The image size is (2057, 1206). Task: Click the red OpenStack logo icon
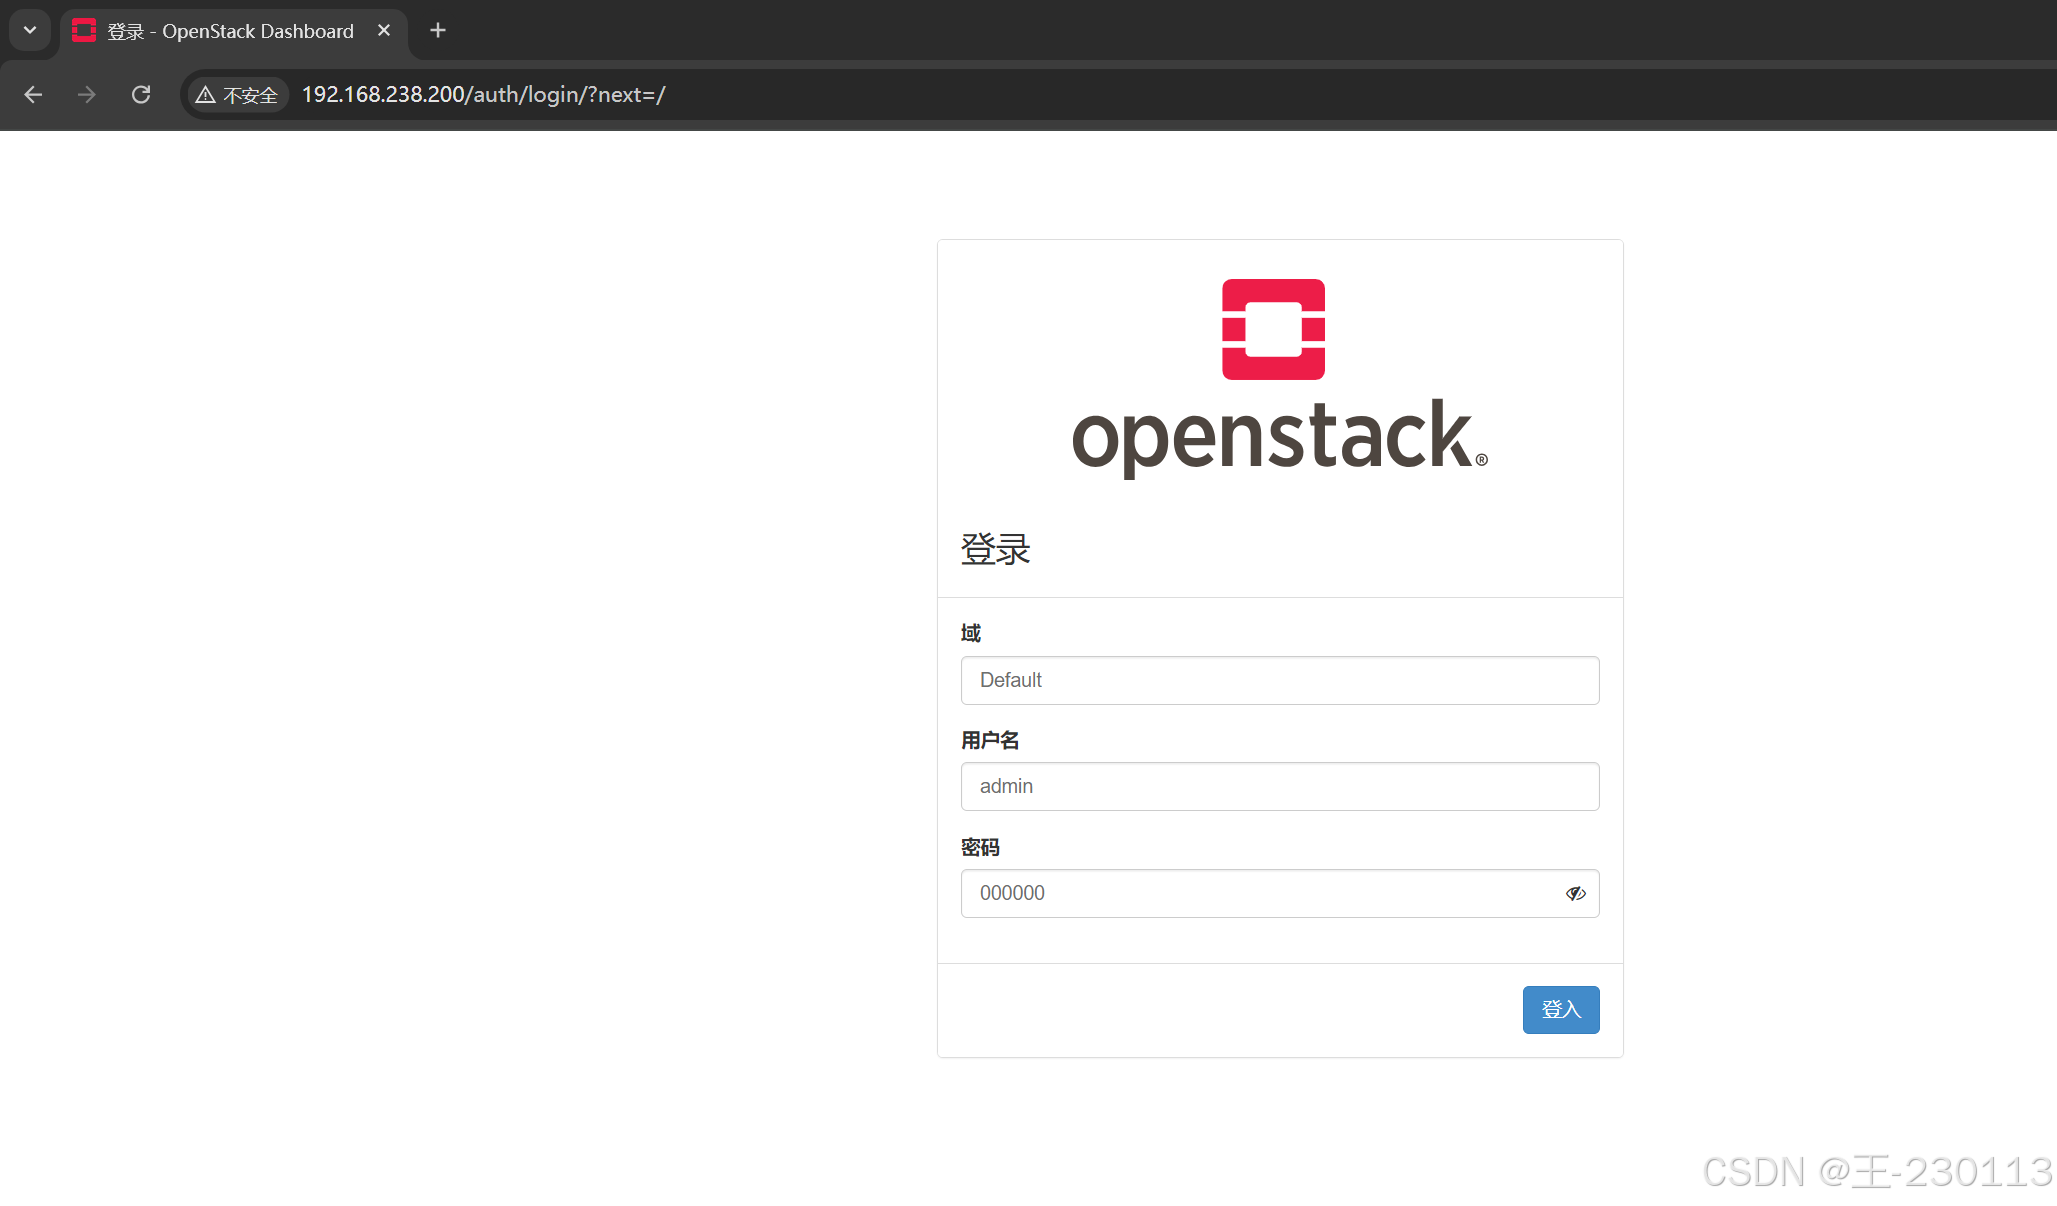[1273, 329]
